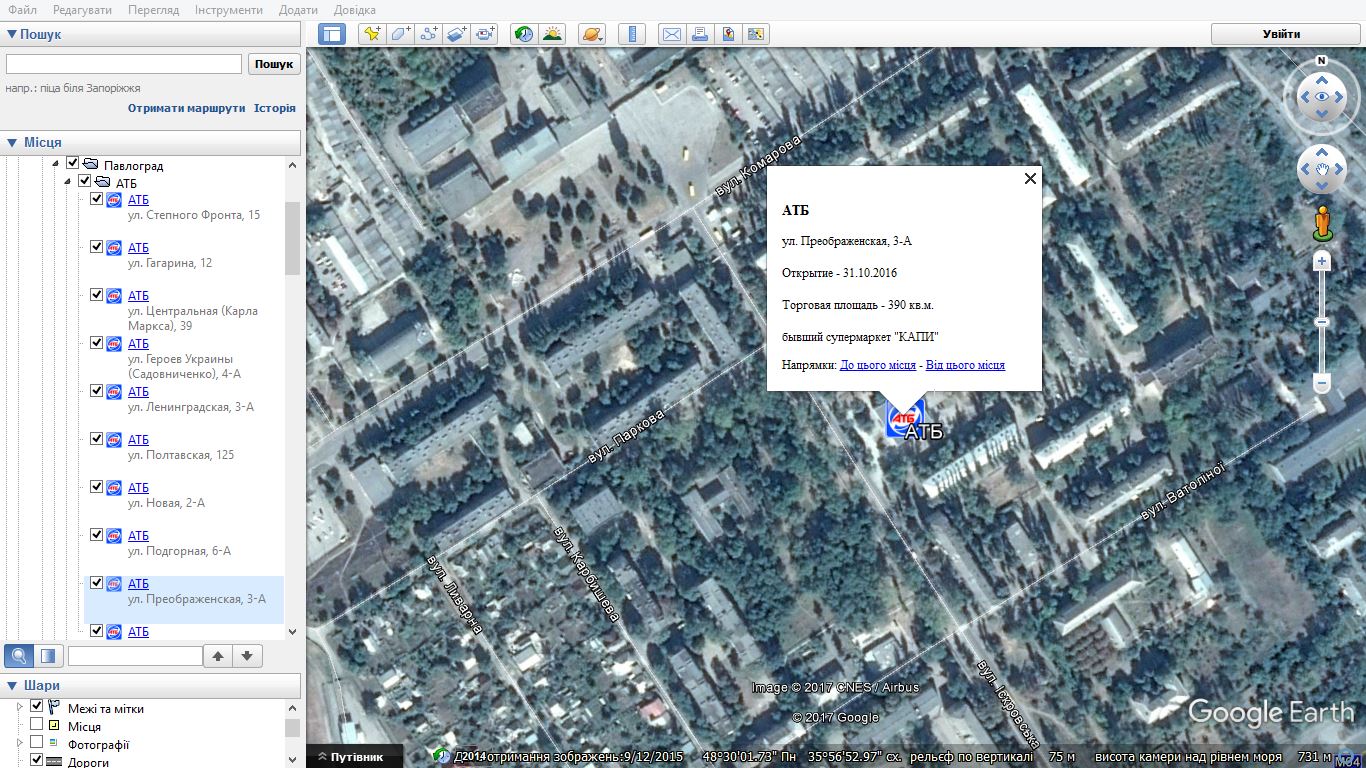Click the Увійти sign-in button
1366x768 pixels.
click(x=1281, y=34)
